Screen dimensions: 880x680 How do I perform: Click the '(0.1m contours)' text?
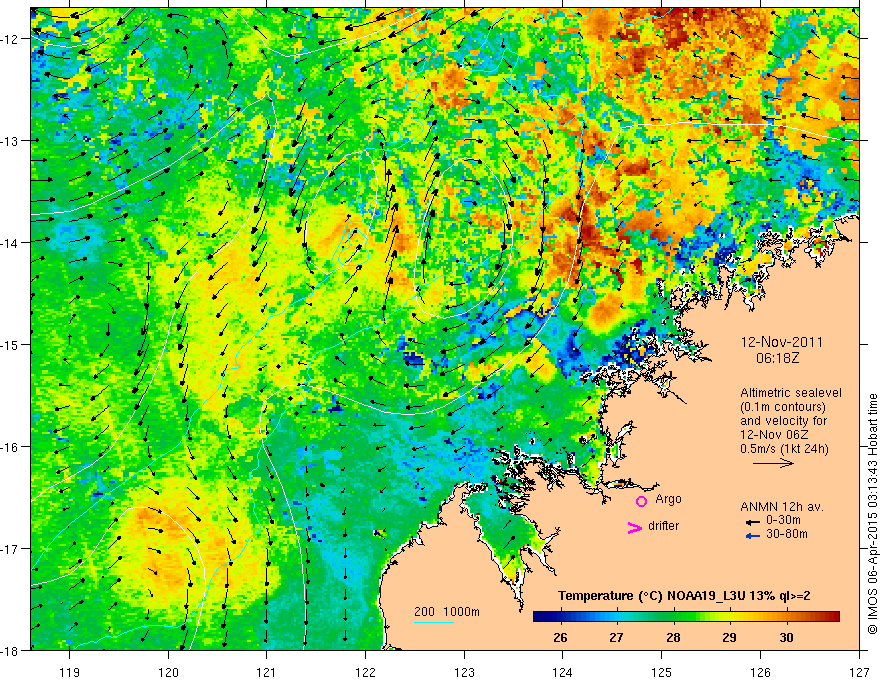[x=782, y=407]
